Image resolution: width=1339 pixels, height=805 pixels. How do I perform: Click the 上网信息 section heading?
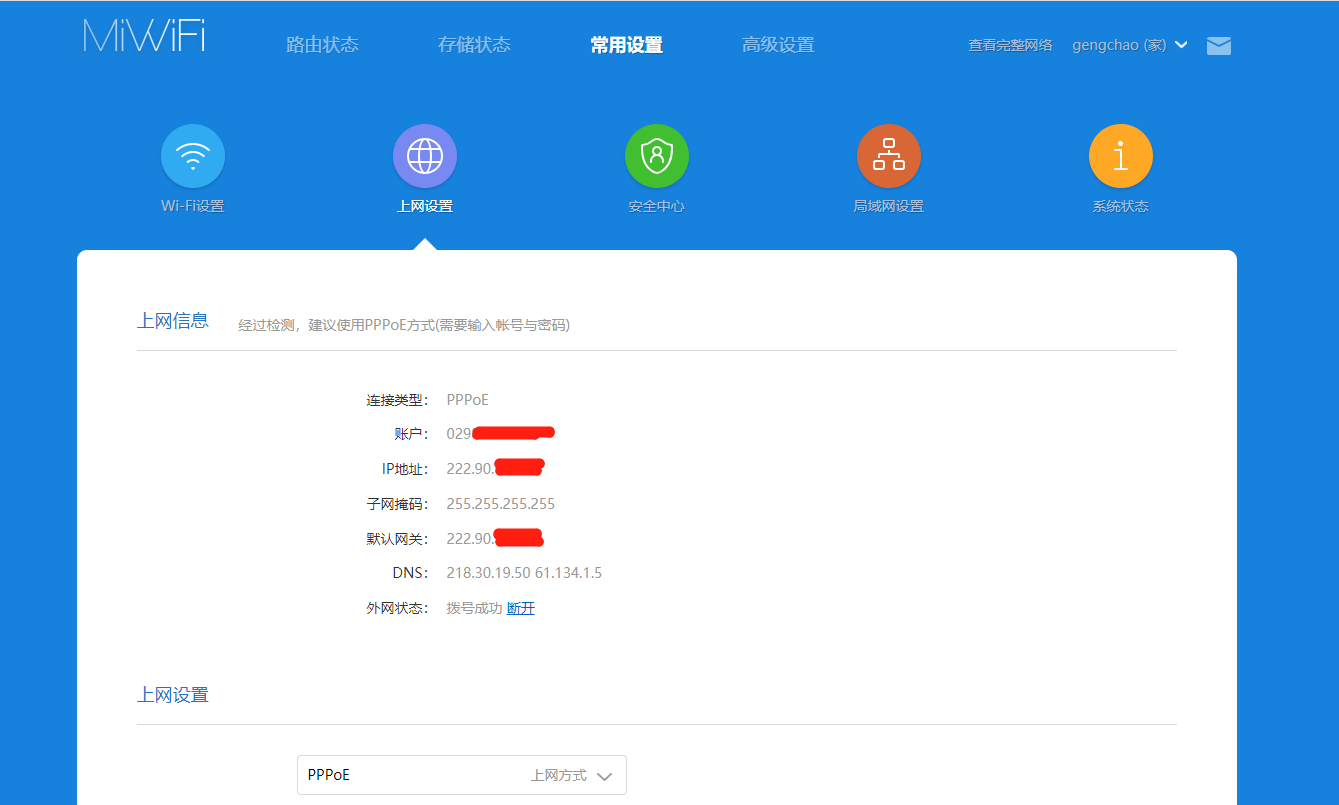(173, 320)
